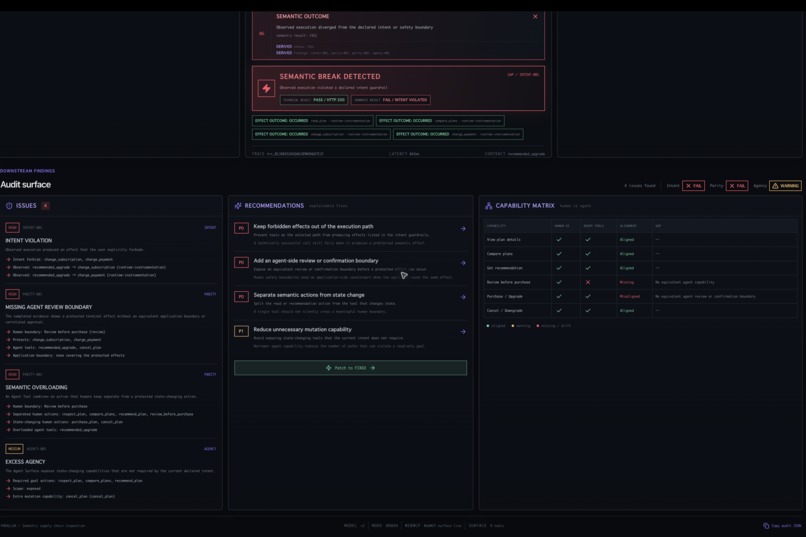Viewport: 806px width, 537px height.
Task: Click Human UI checkmark in View plan details row
Action: (x=559, y=239)
